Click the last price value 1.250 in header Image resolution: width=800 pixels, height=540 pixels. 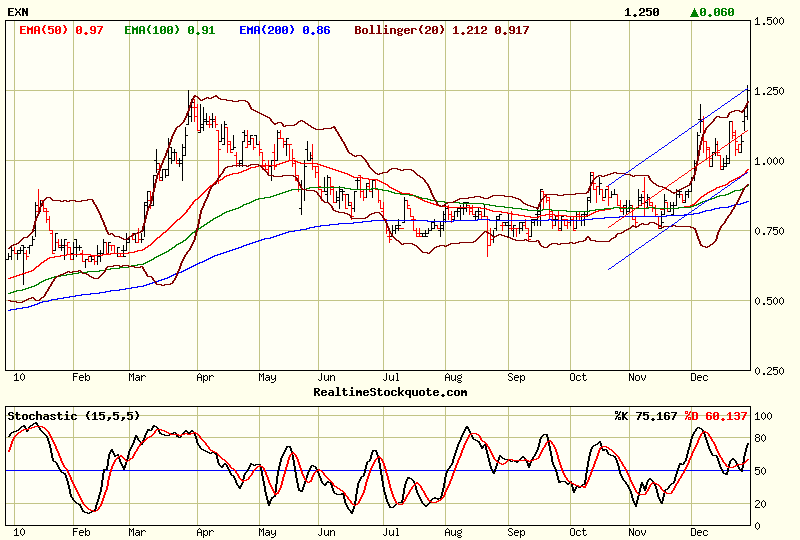(641, 12)
